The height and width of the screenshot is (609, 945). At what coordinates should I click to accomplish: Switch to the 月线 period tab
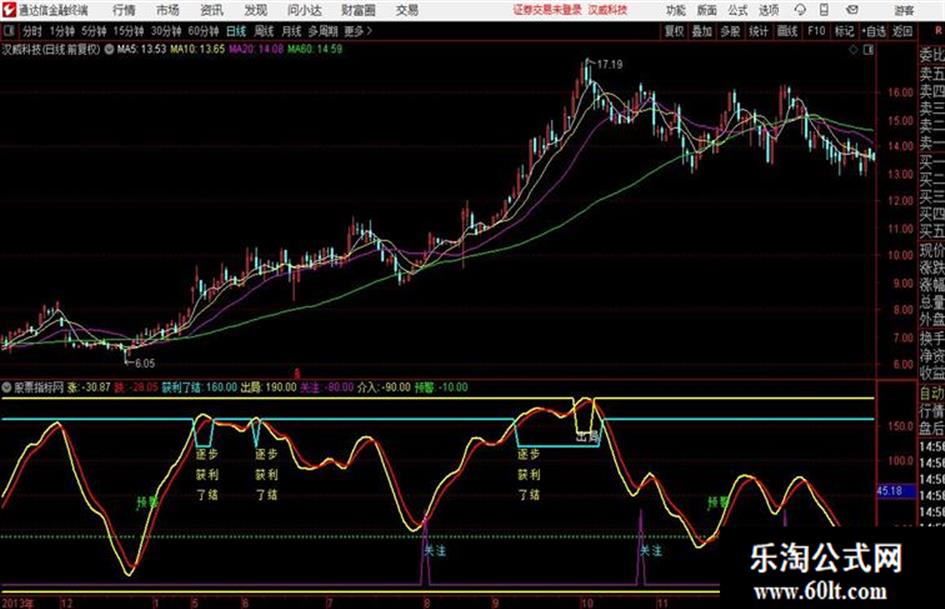292,31
